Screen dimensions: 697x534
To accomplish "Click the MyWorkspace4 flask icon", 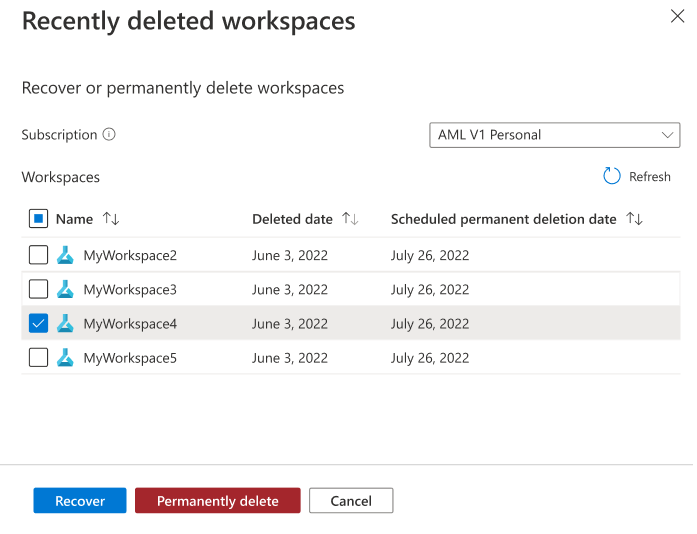I will (x=66, y=323).
